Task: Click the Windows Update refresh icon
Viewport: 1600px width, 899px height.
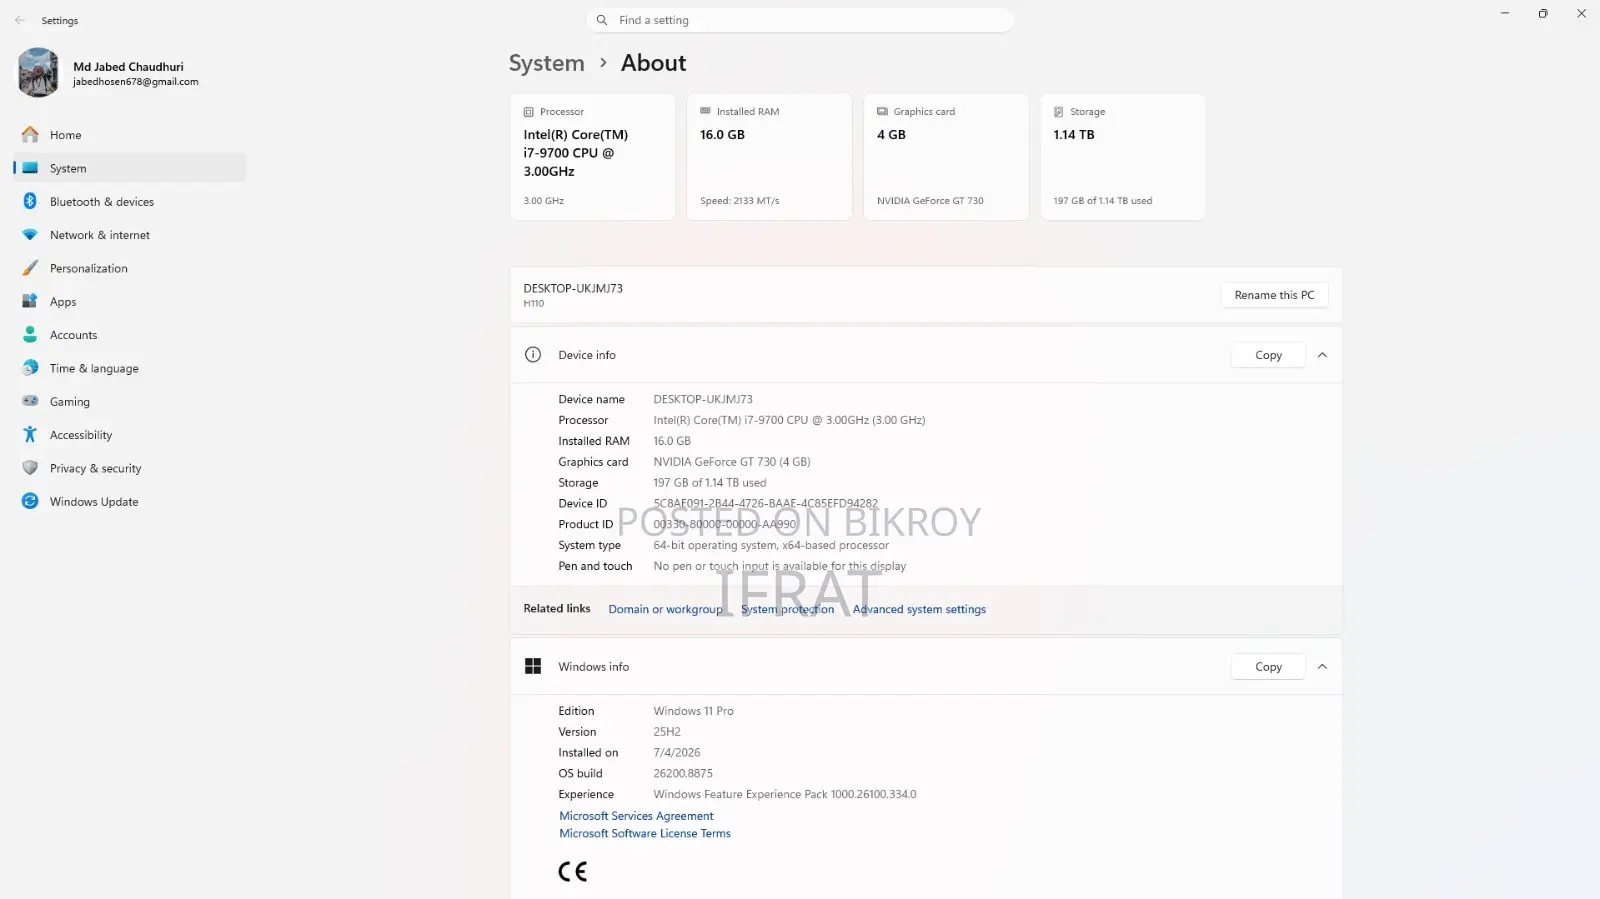Action: [x=30, y=501]
